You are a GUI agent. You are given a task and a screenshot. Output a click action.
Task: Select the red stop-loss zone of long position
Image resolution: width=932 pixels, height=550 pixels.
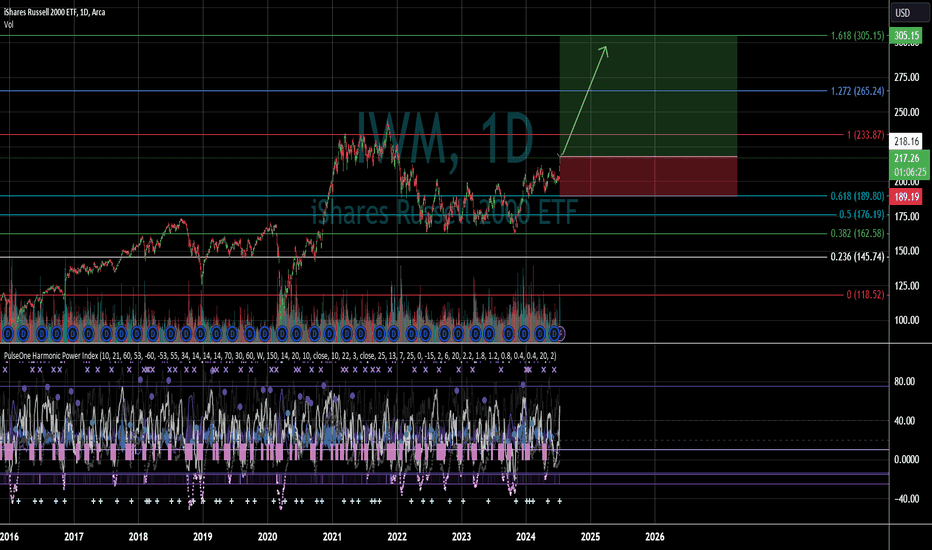(648, 177)
